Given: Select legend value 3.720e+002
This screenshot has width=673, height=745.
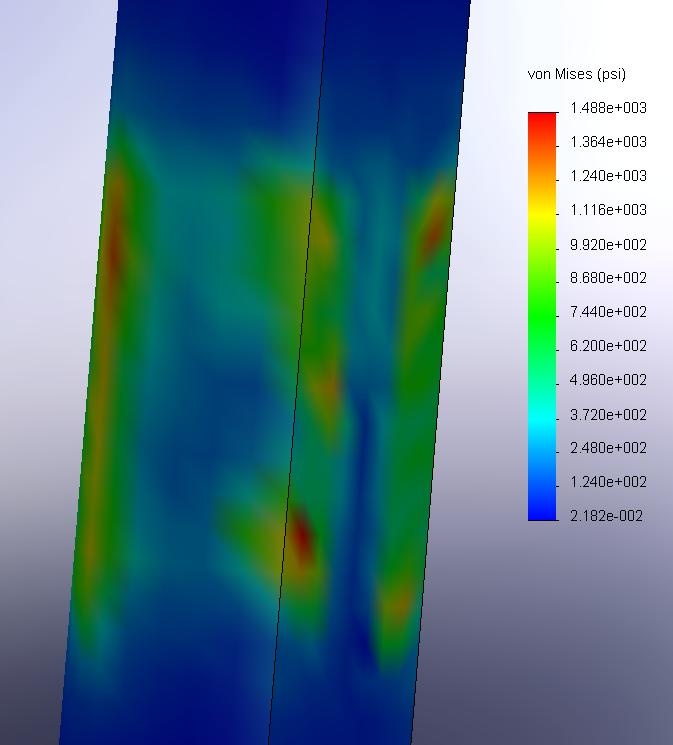Looking at the screenshot, I should point(608,415).
